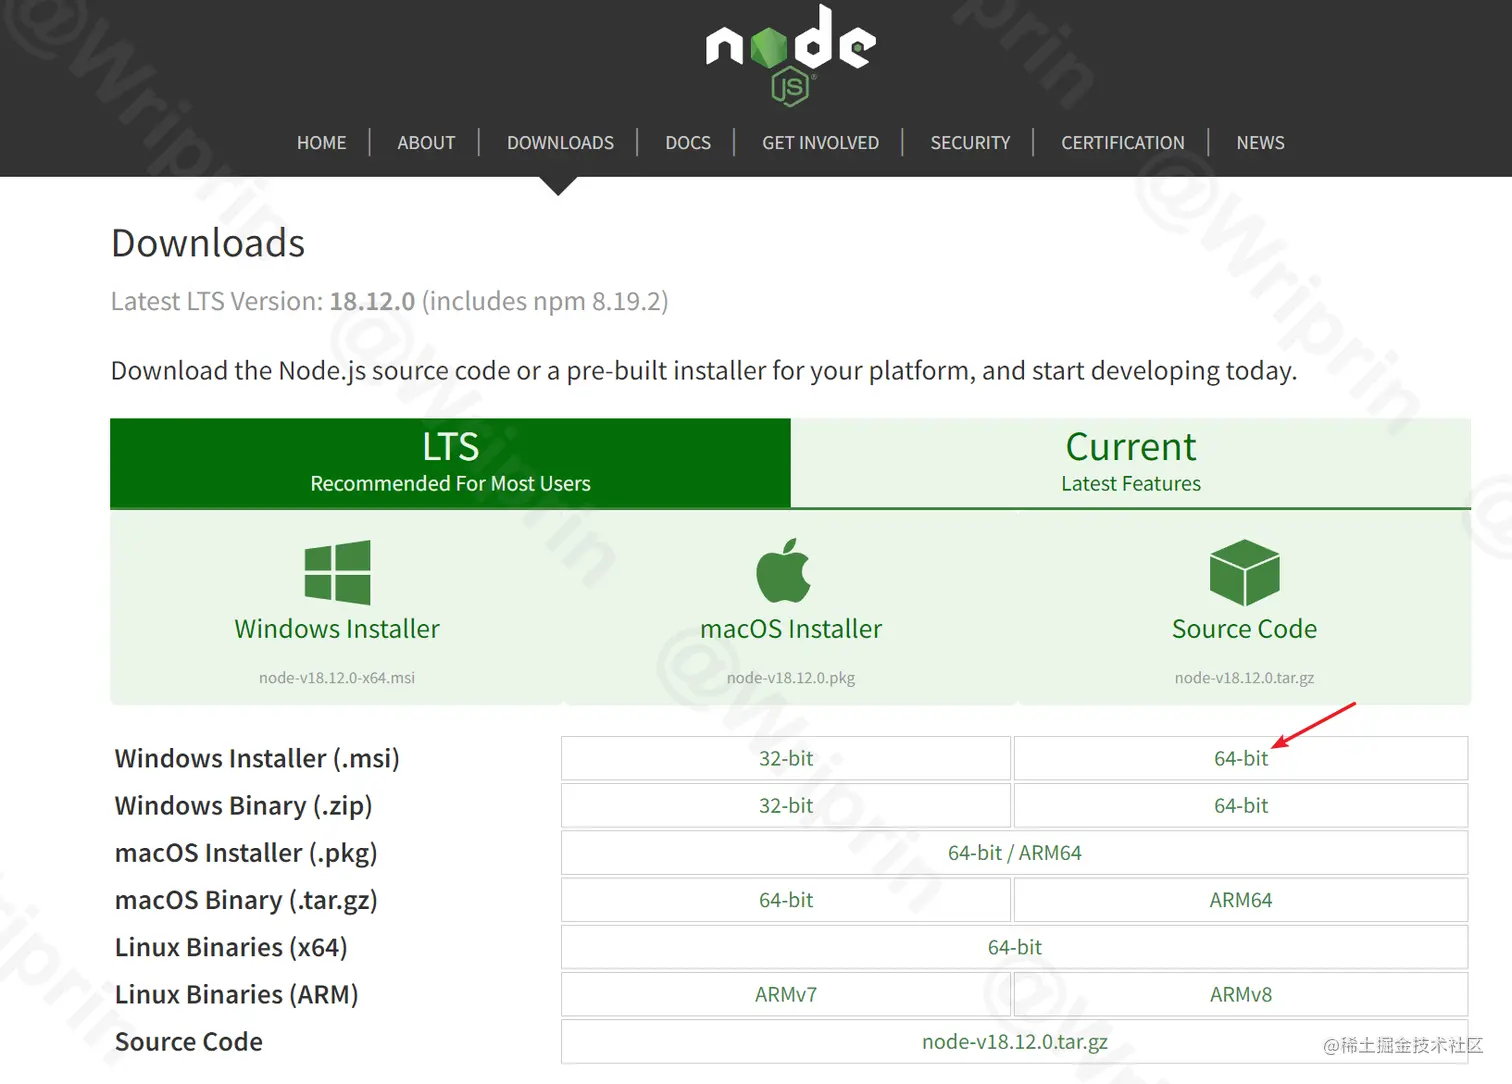Image resolution: width=1512 pixels, height=1084 pixels.
Task: Download the 32-bit Windows Binary (.zip)
Action: 785,805
